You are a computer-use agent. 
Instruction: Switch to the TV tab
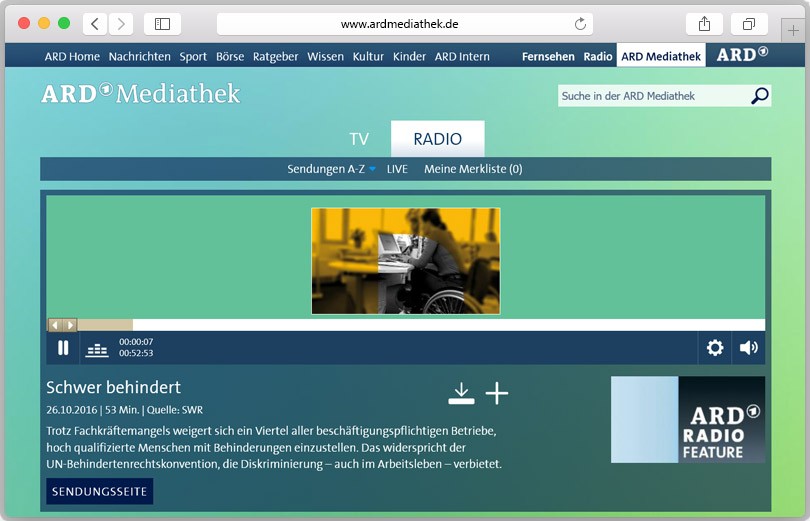pyautogui.click(x=359, y=139)
